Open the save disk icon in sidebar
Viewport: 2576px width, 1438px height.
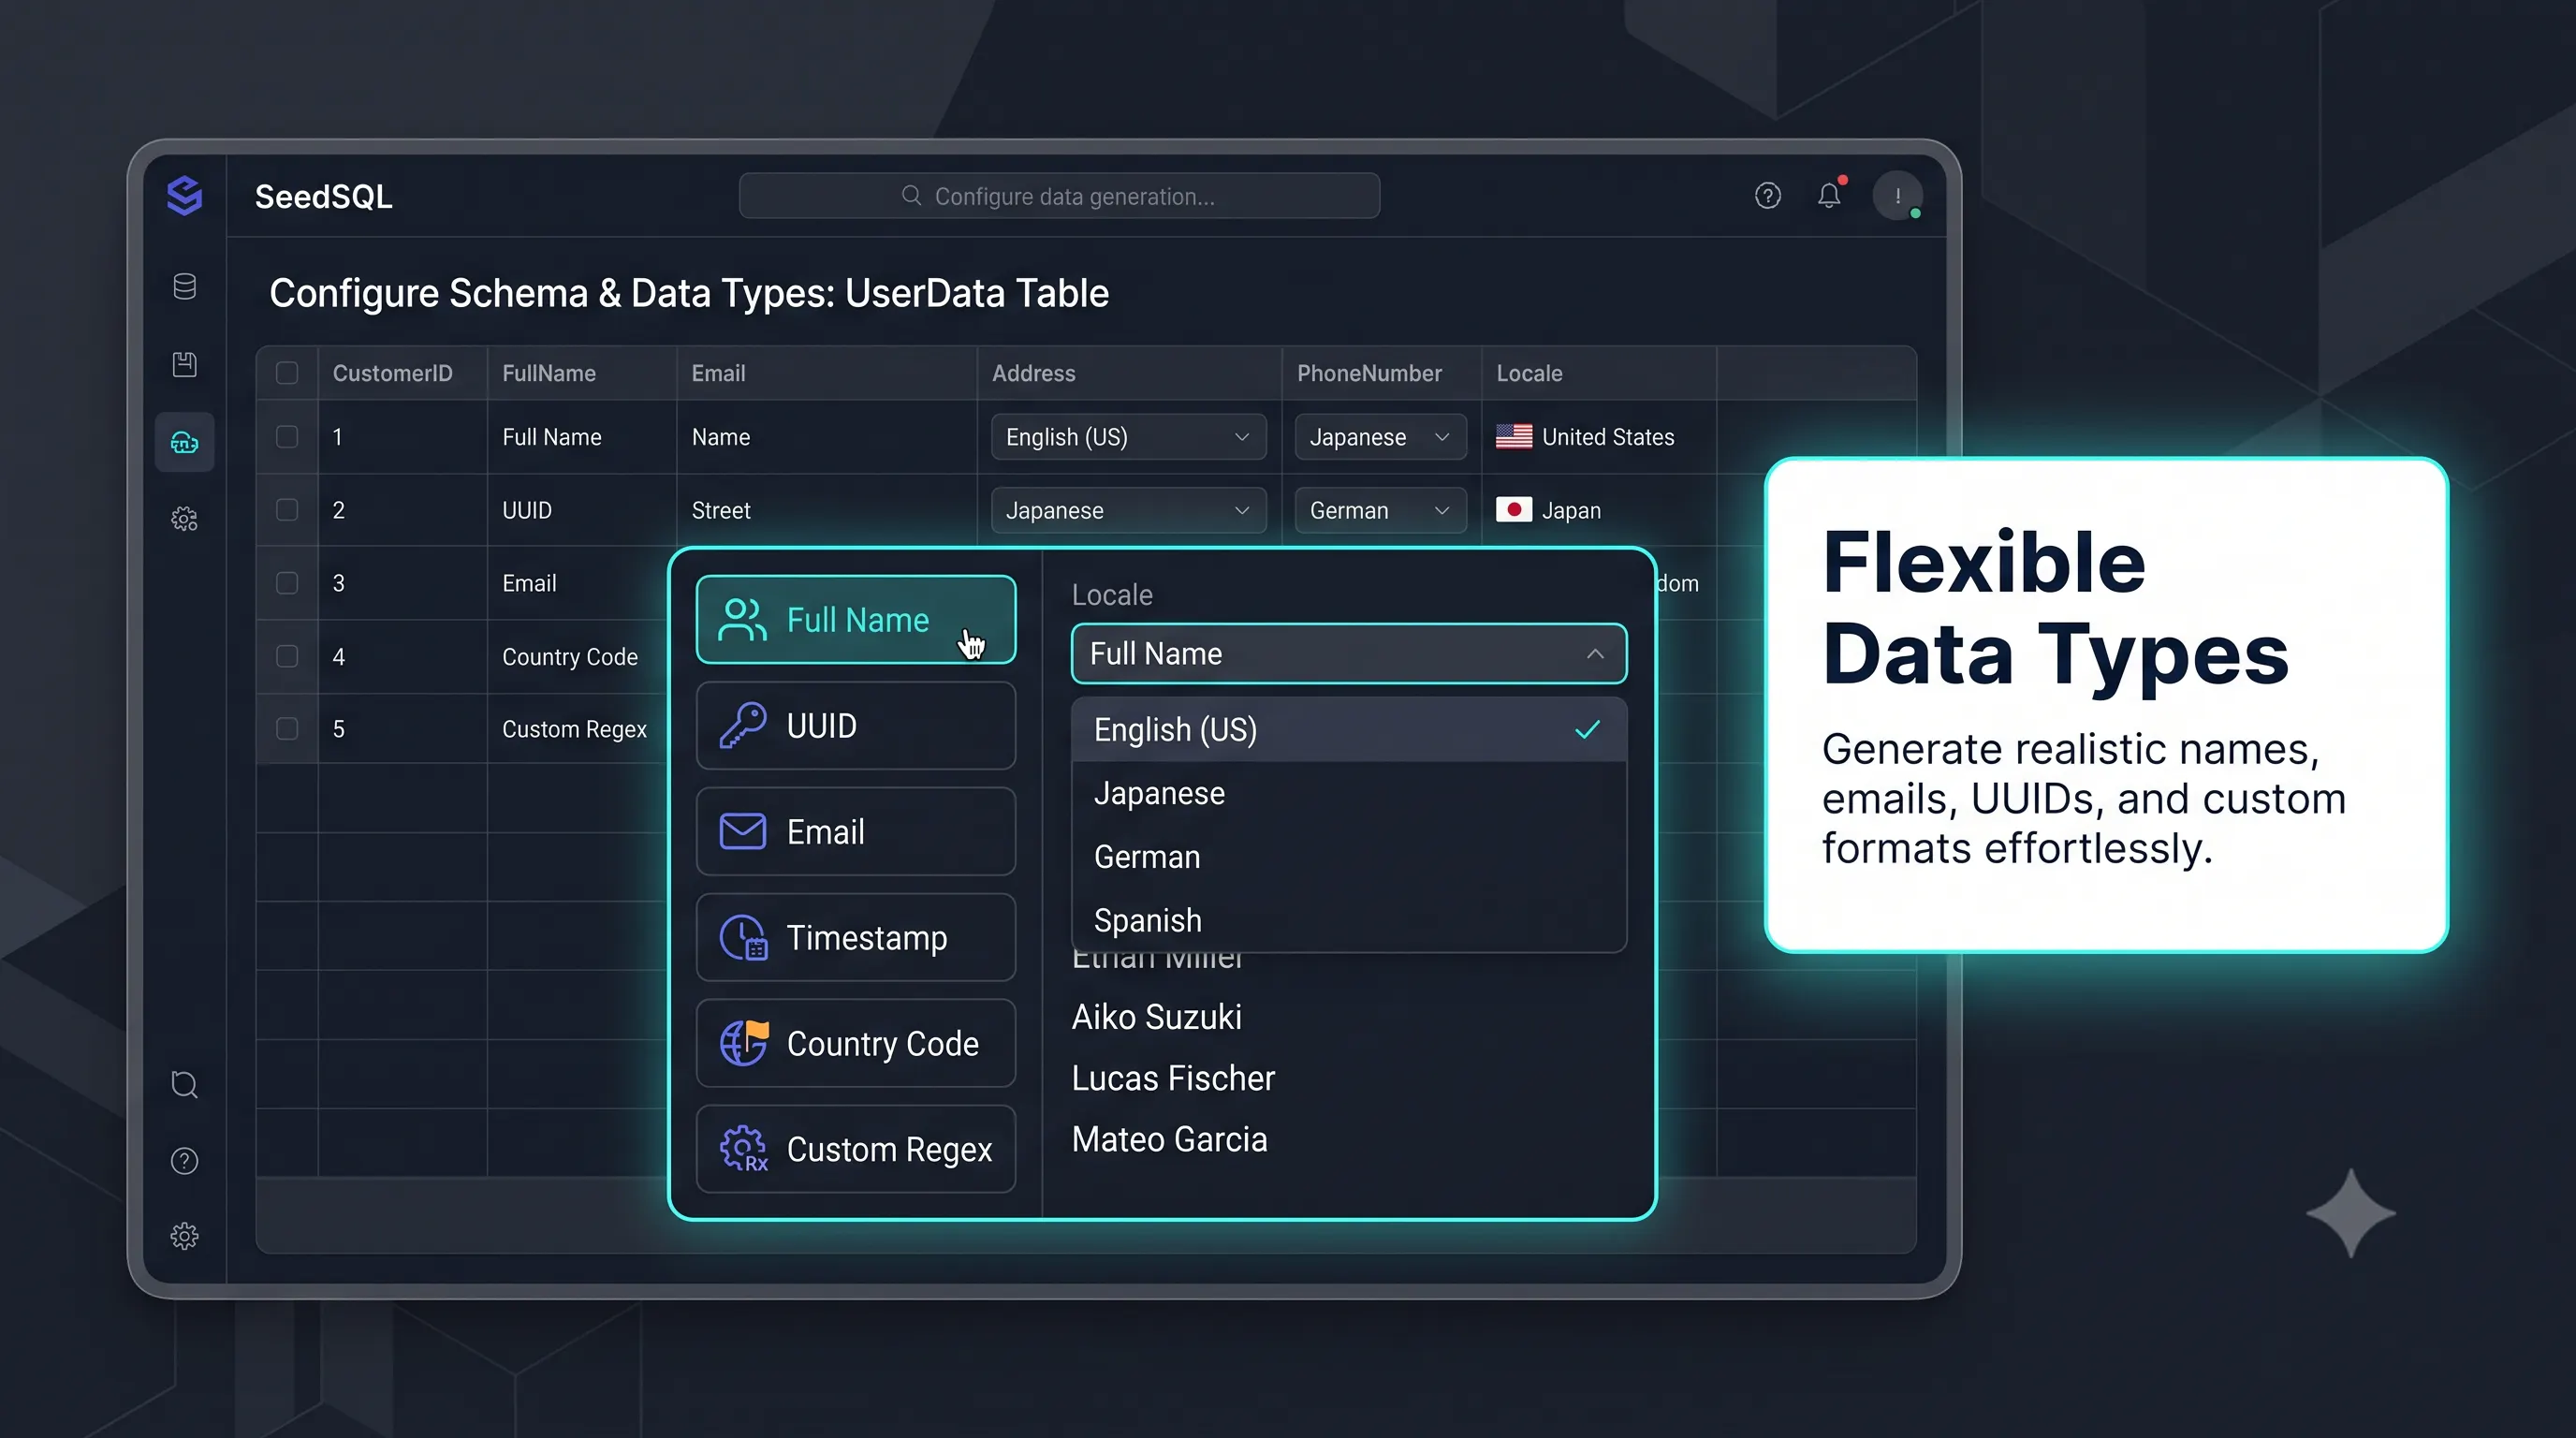pyautogui.click(x=184, y=364)
